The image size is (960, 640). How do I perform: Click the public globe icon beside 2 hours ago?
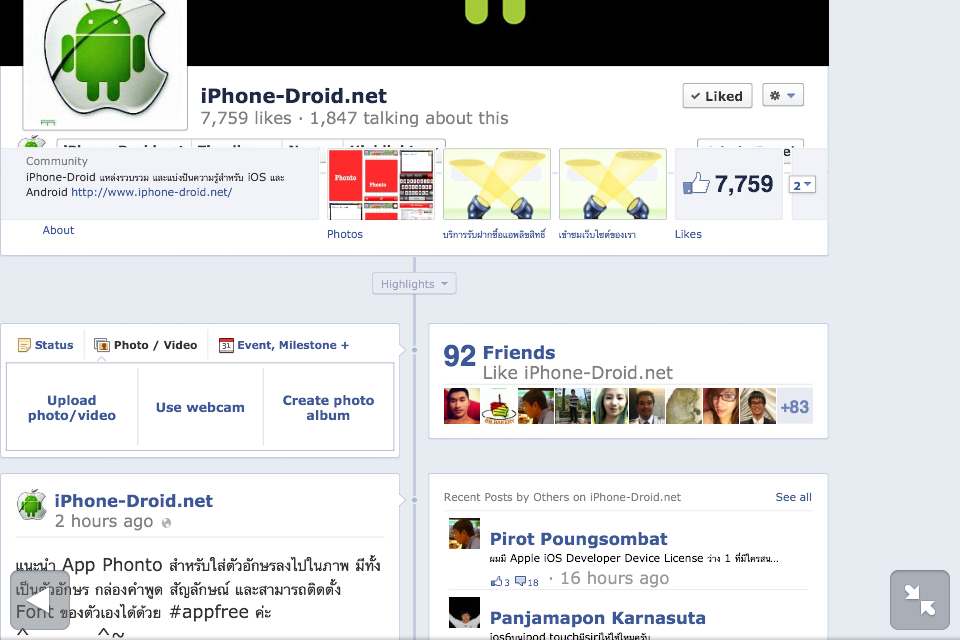pyautogui.click(x=166, y=523)
